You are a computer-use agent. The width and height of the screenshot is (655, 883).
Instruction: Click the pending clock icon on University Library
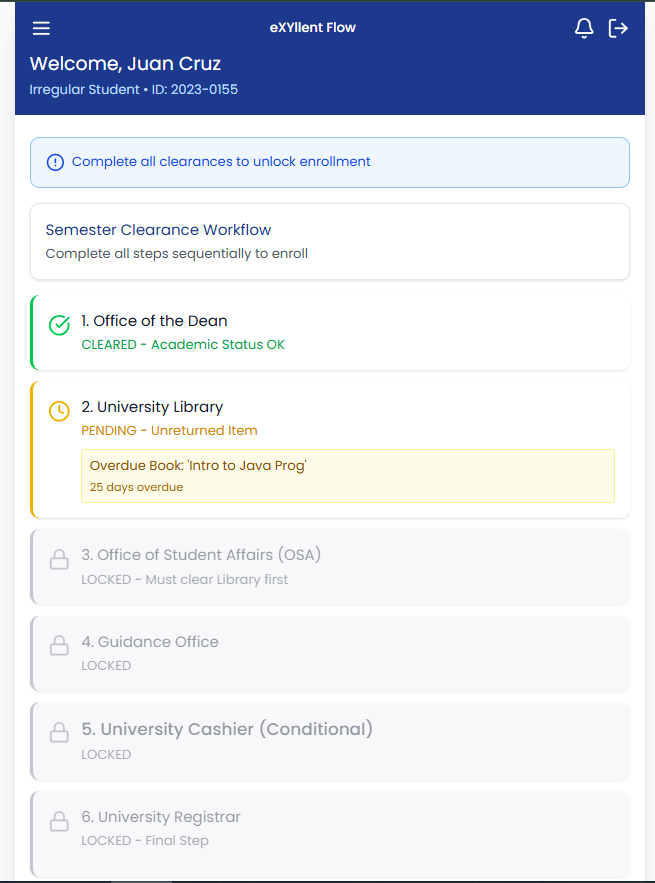(x=58, y=411)
